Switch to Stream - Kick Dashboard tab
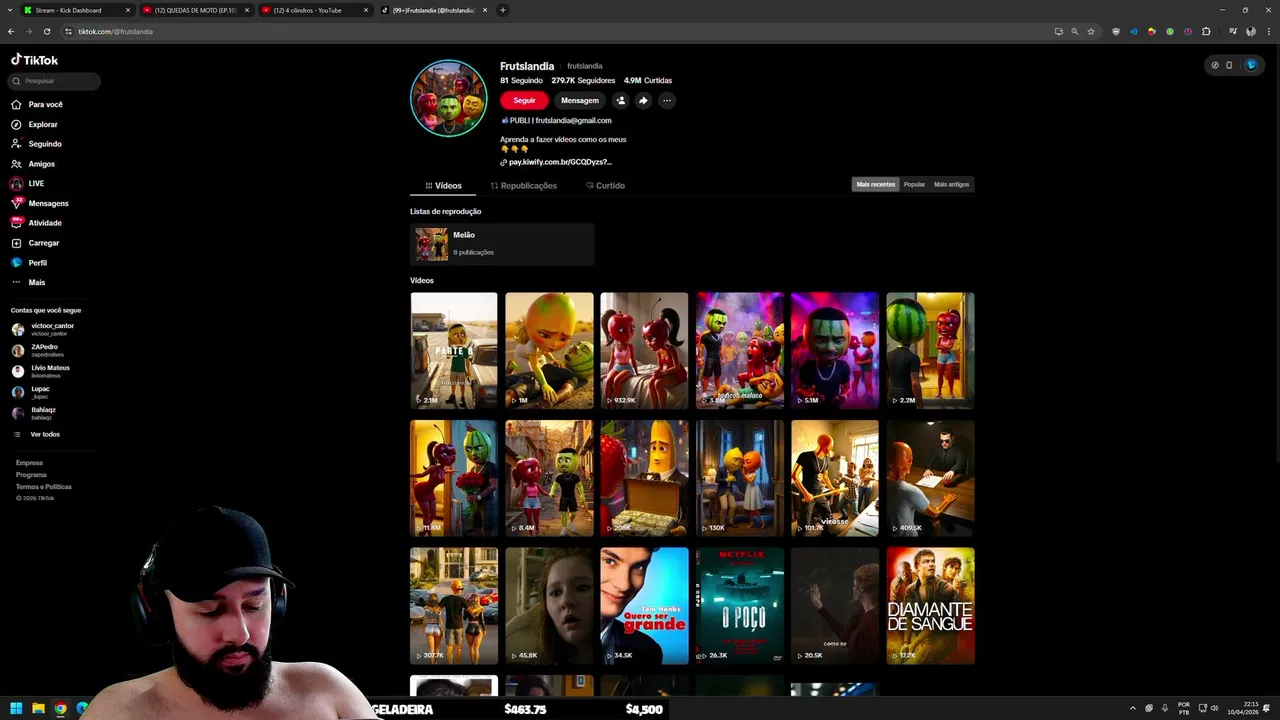This screenshot has height=720, width=1280. pyautogui.click(x=77, y=10)
